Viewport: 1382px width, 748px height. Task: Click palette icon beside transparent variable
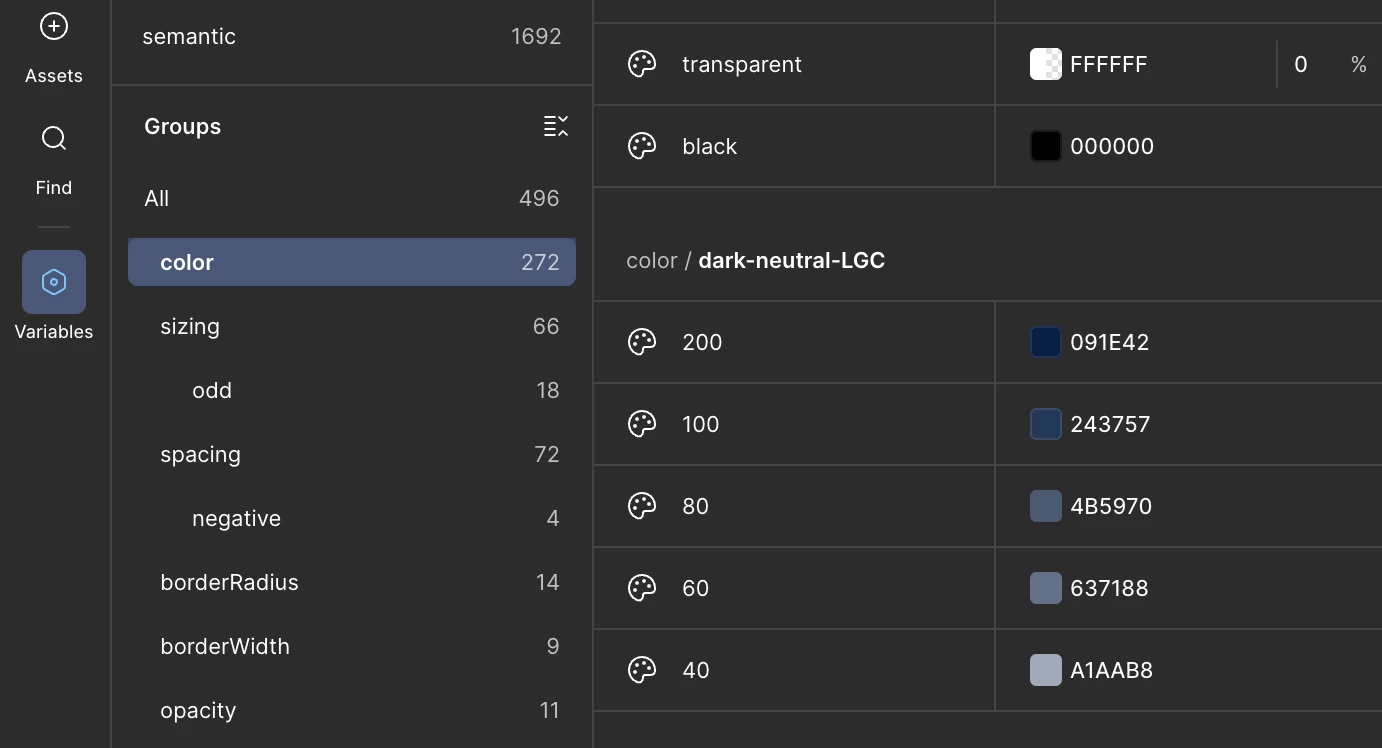coord(642,64)
